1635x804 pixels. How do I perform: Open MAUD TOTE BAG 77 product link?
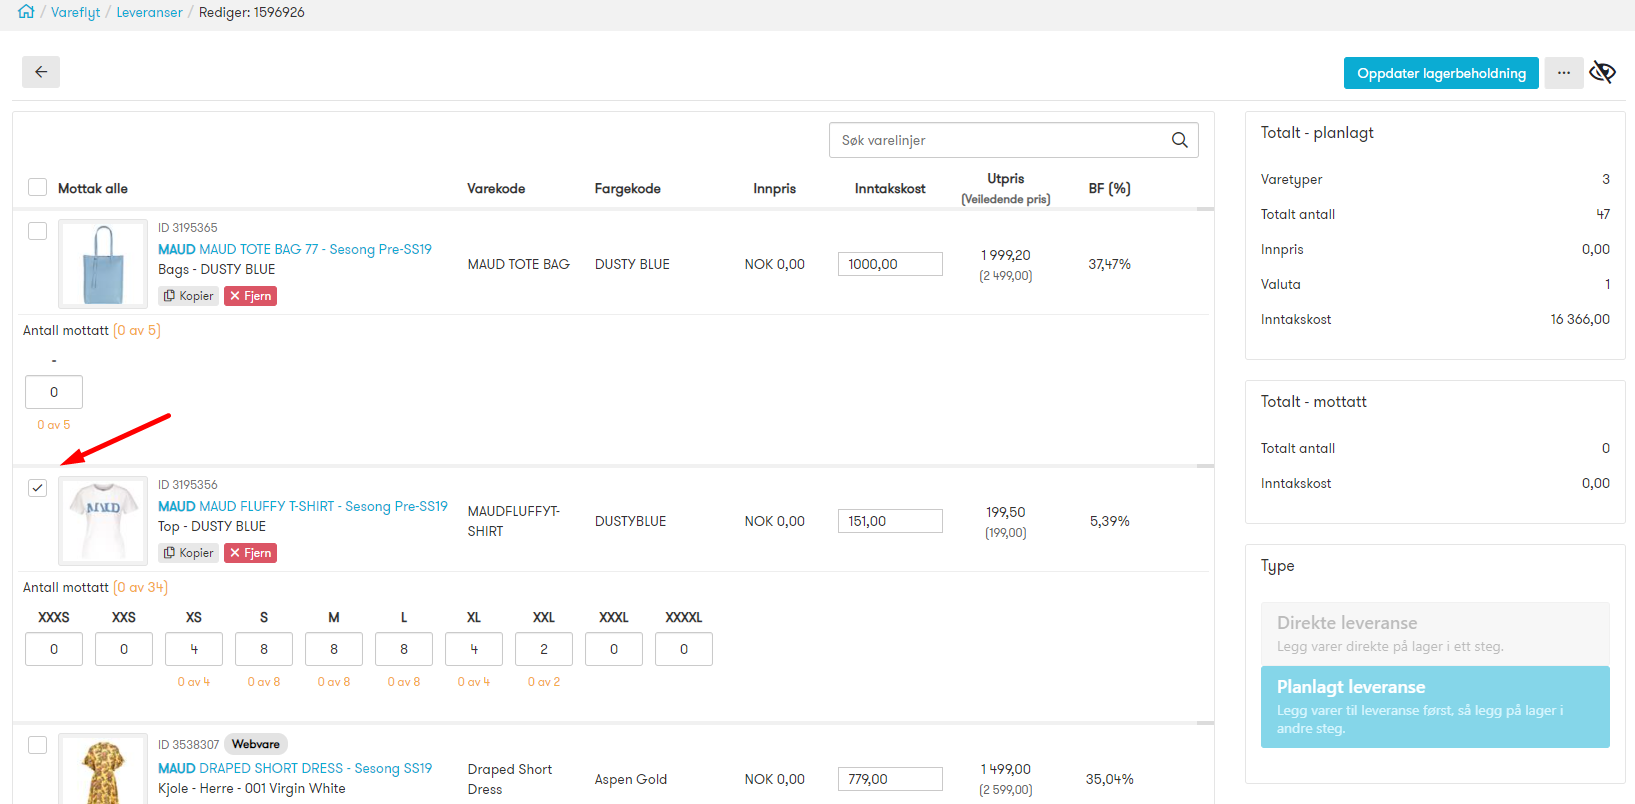pyautogui.click(x=295, y=249)
